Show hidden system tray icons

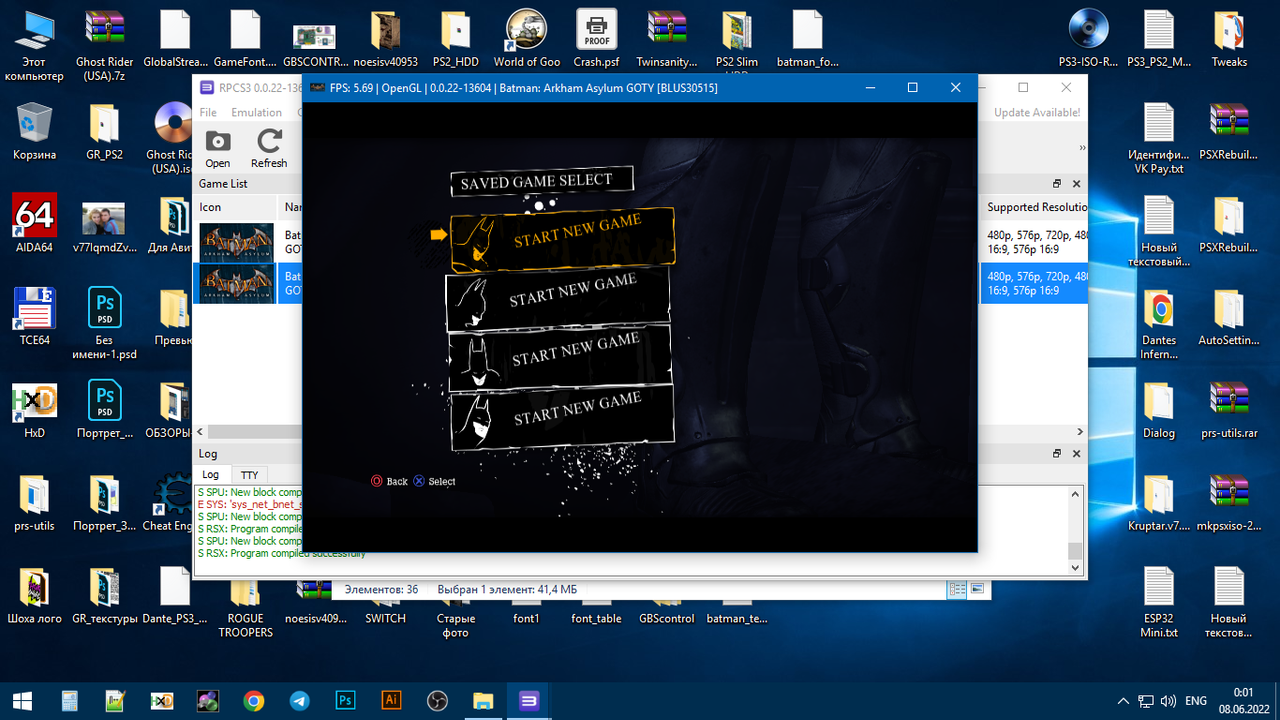click(x=1123, y=701)
